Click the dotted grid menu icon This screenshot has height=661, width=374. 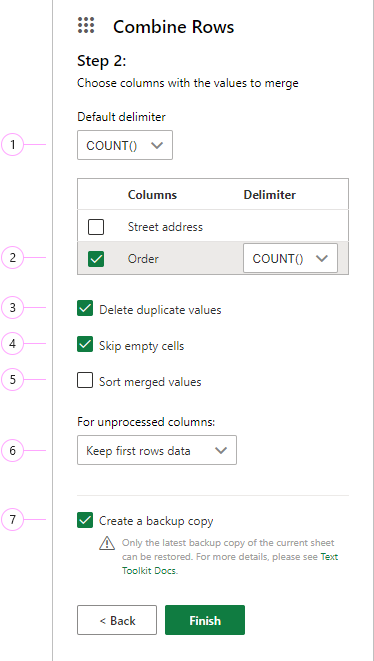tap(86, 25)
